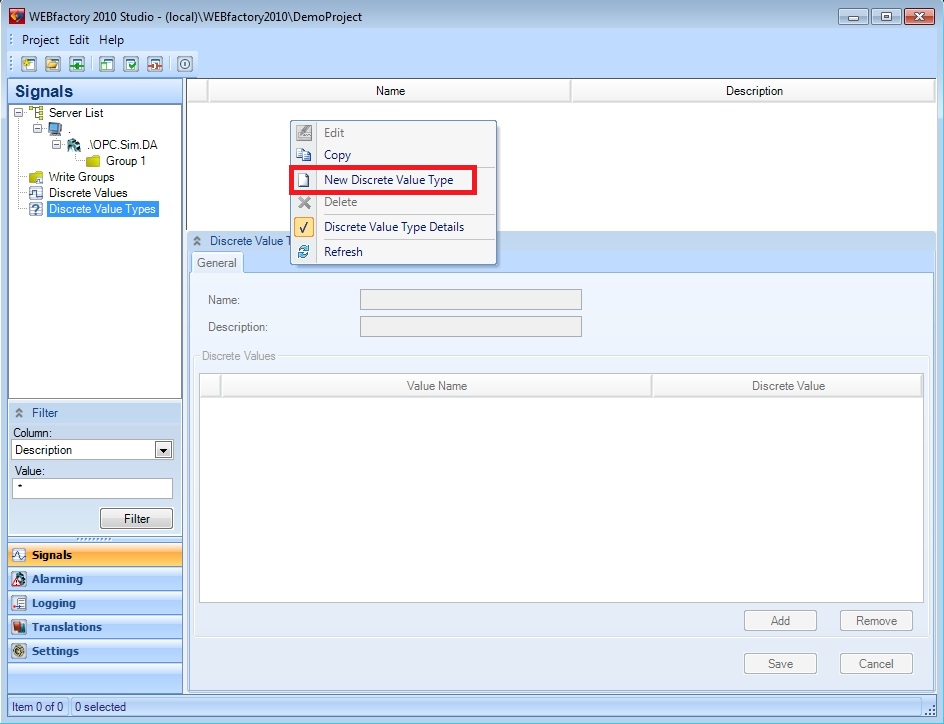Collapse the .\OPC.Sim.DA server node
Screen dimensions: 944x724
coord(57,145)
